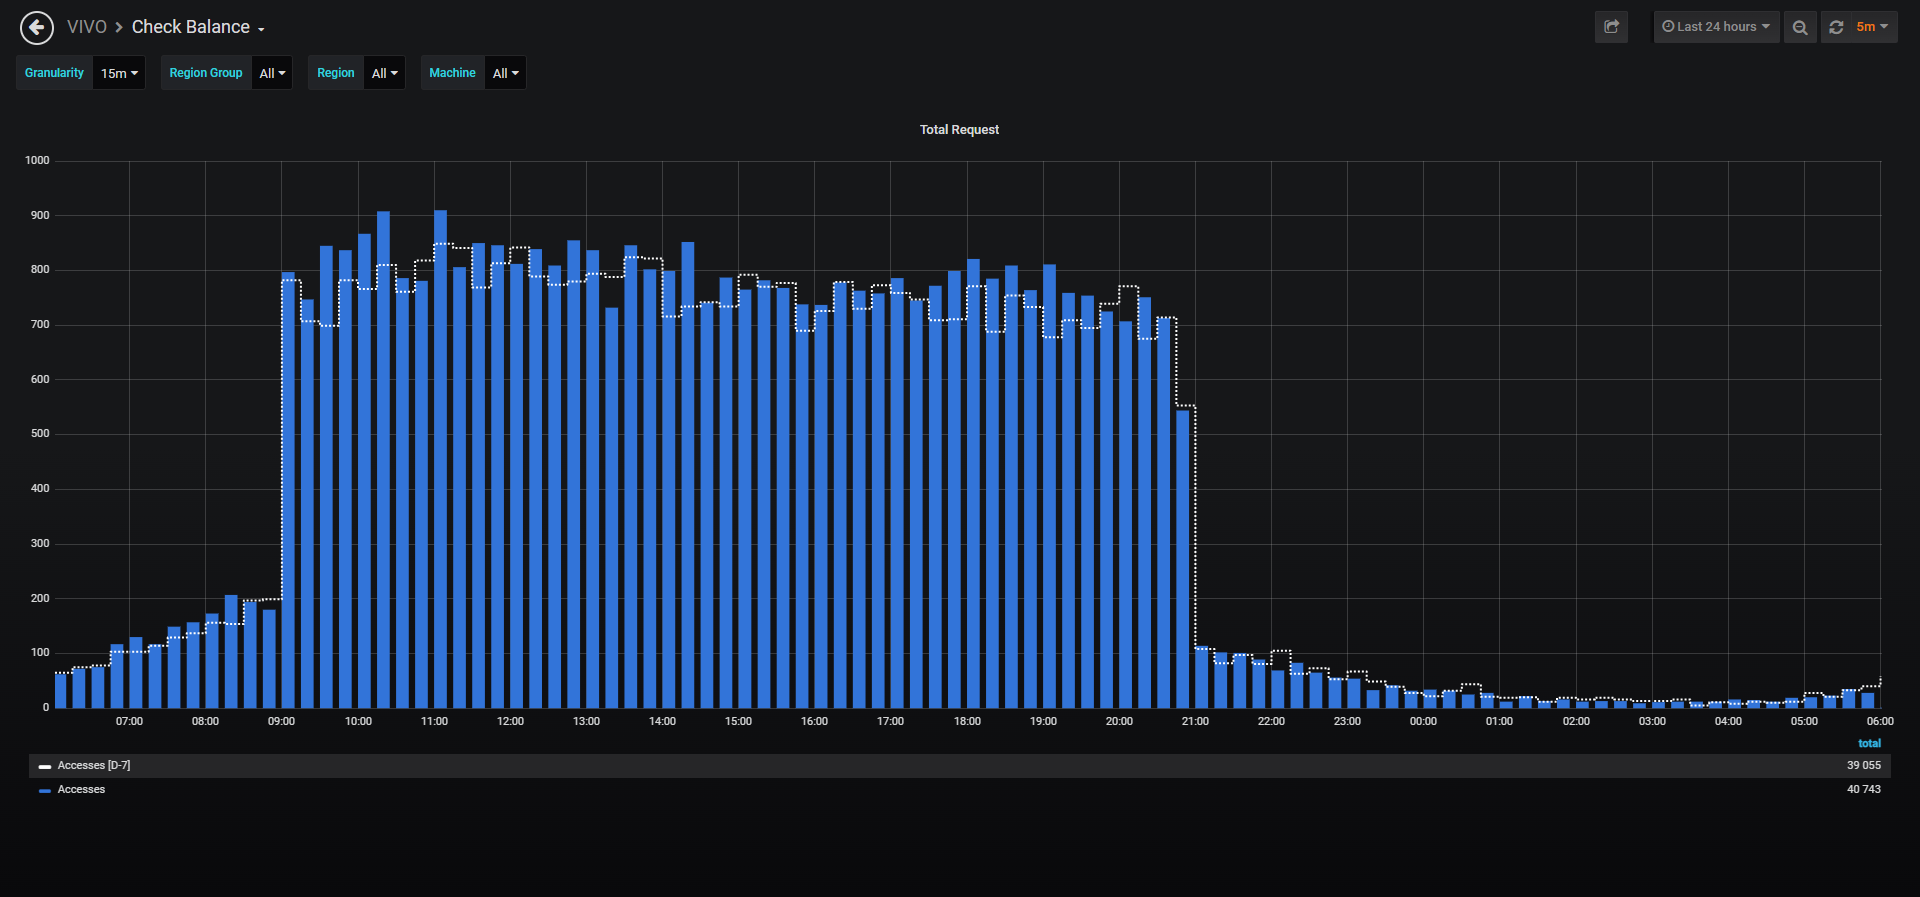The height and width of the screenshot is (897, 1920).
Task: Click the zoom out magnifier icon
Action: pyautogui.click(x=1800, y=27)
